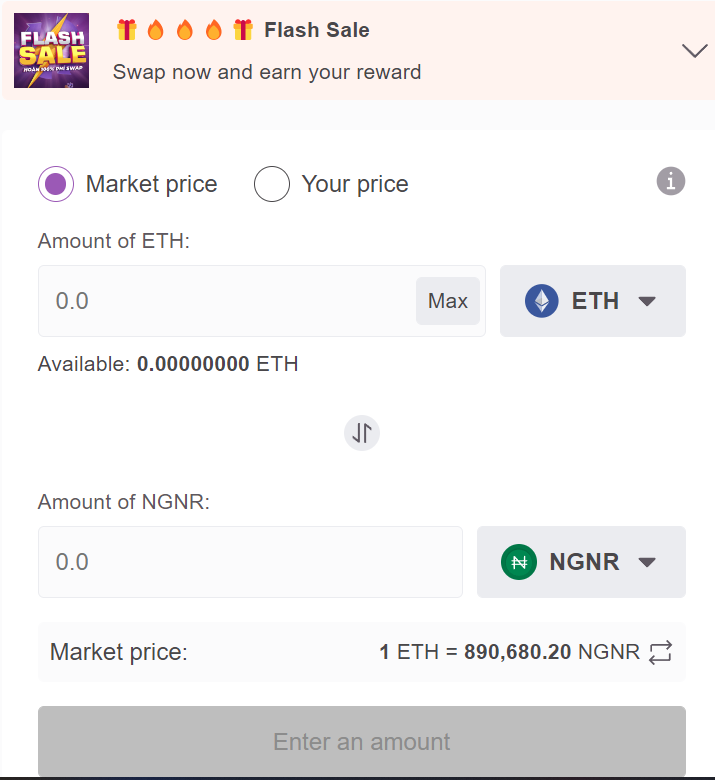Focus the Amount of NGNR input field

(250, 562)
